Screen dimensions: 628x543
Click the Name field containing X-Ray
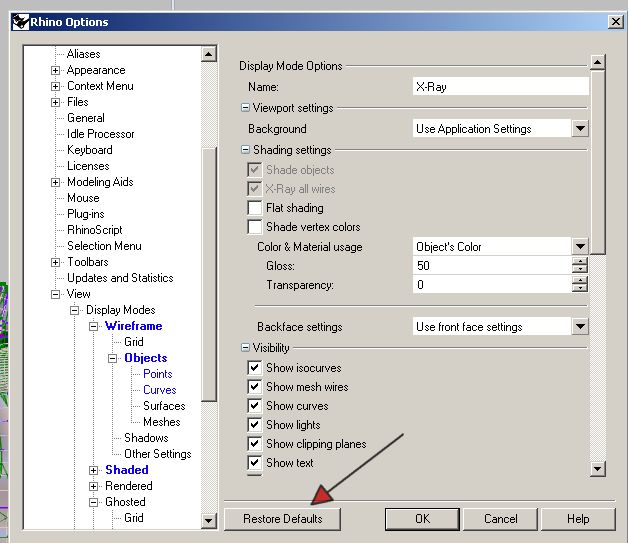[x=501, y=86]
